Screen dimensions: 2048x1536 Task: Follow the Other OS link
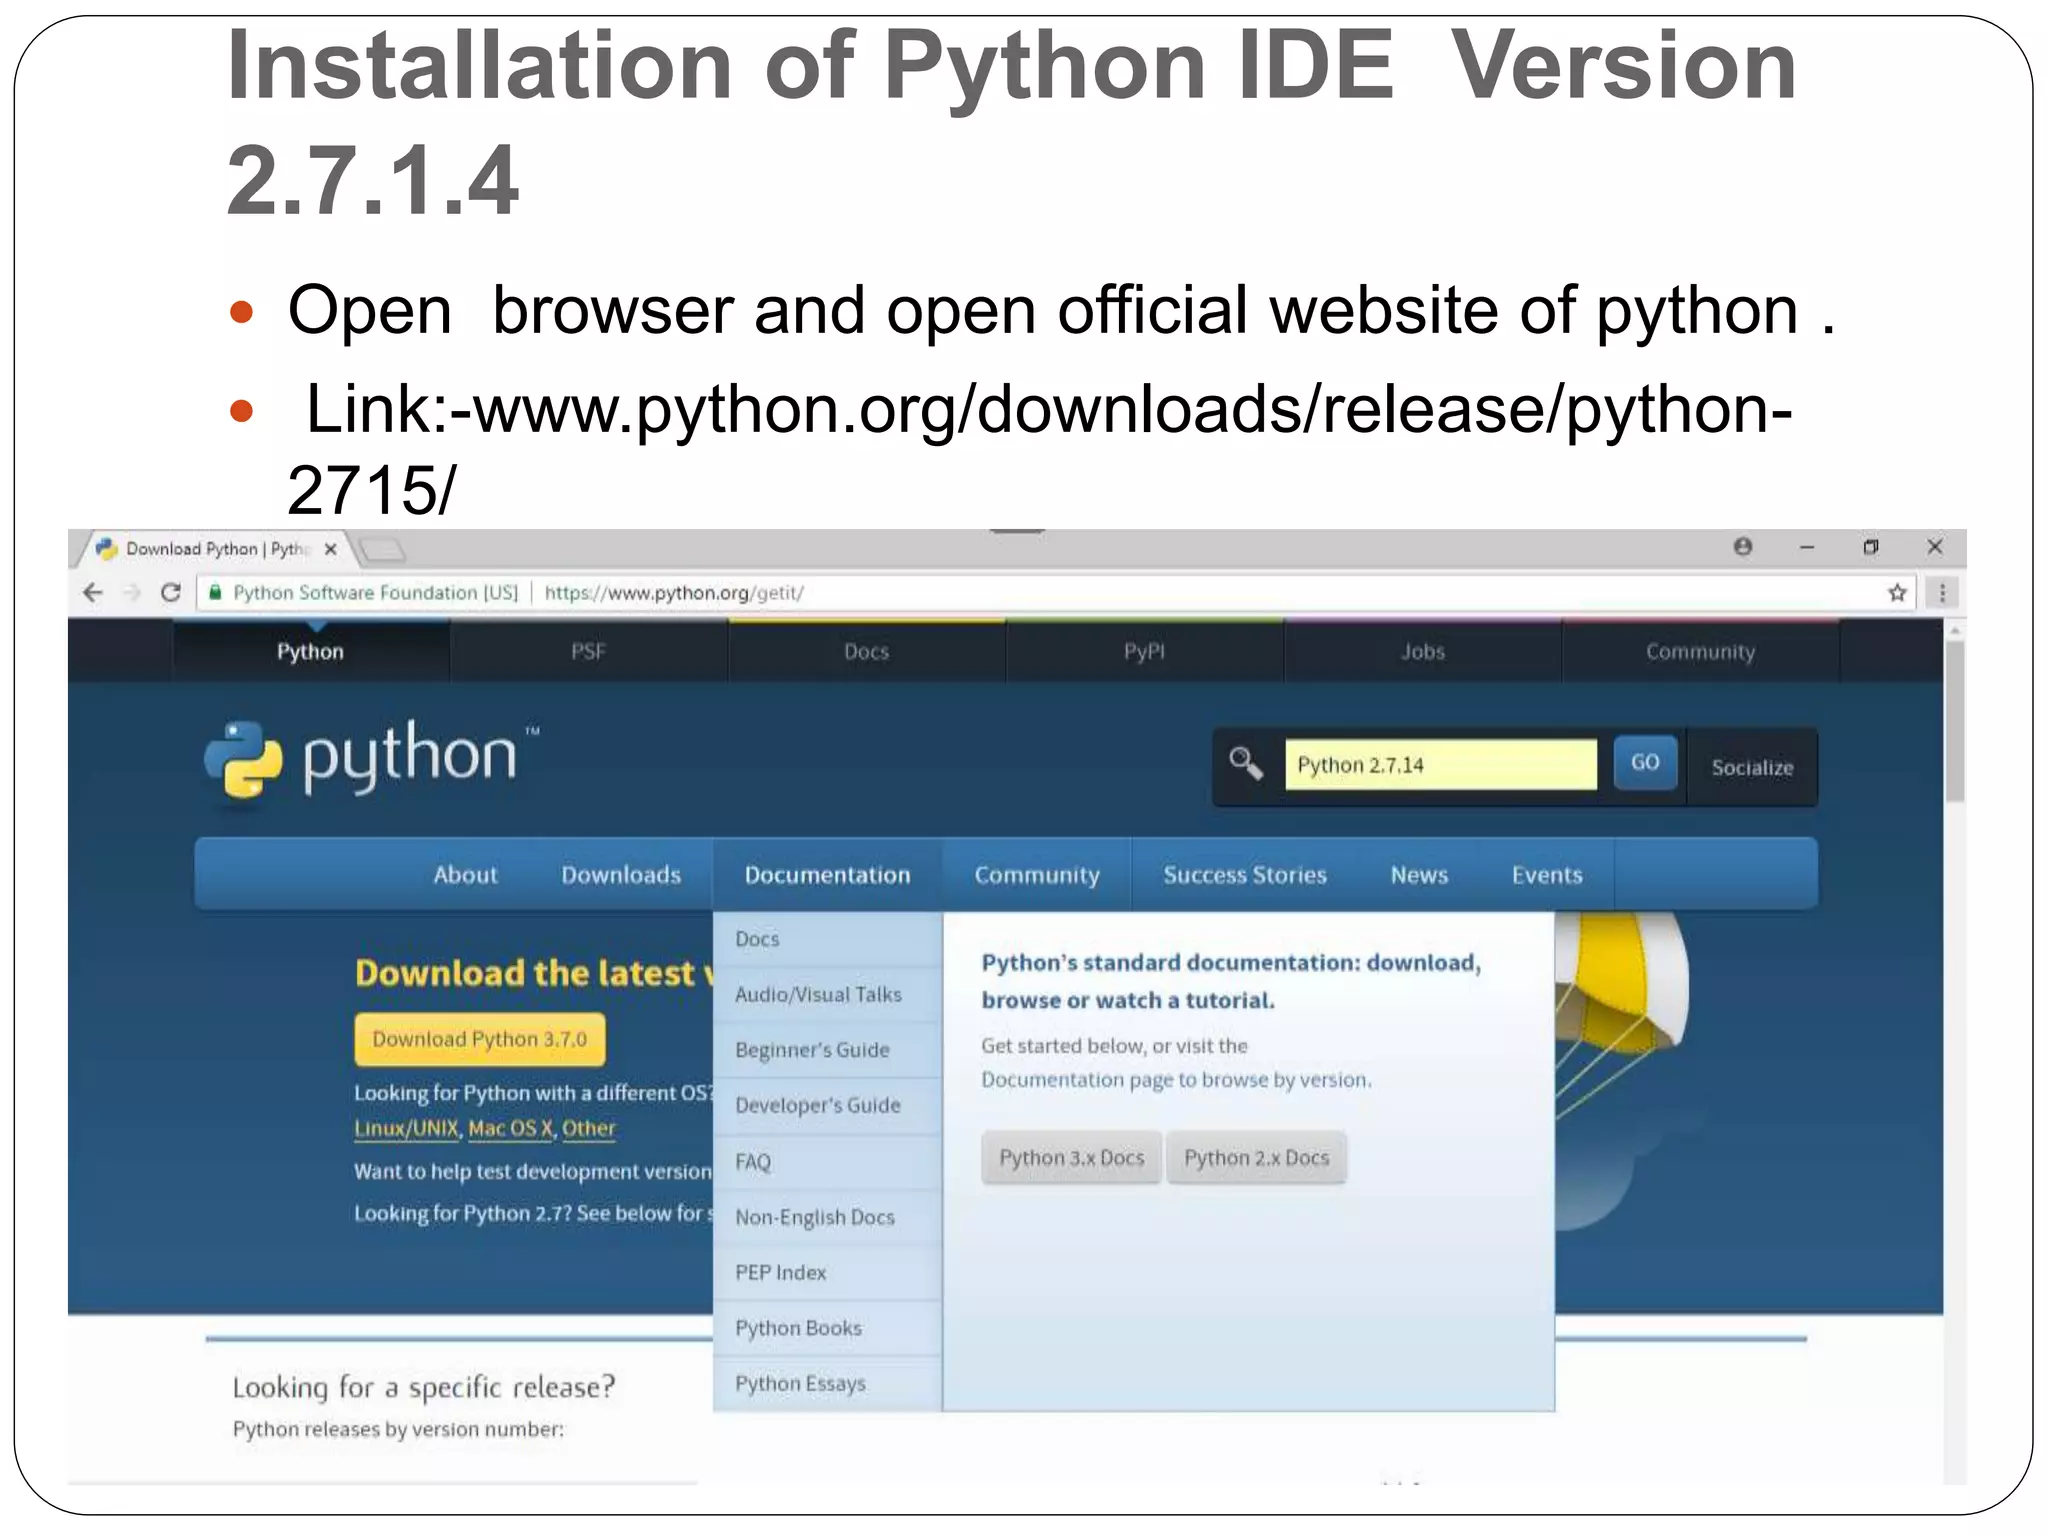(x=589, y=1129)
